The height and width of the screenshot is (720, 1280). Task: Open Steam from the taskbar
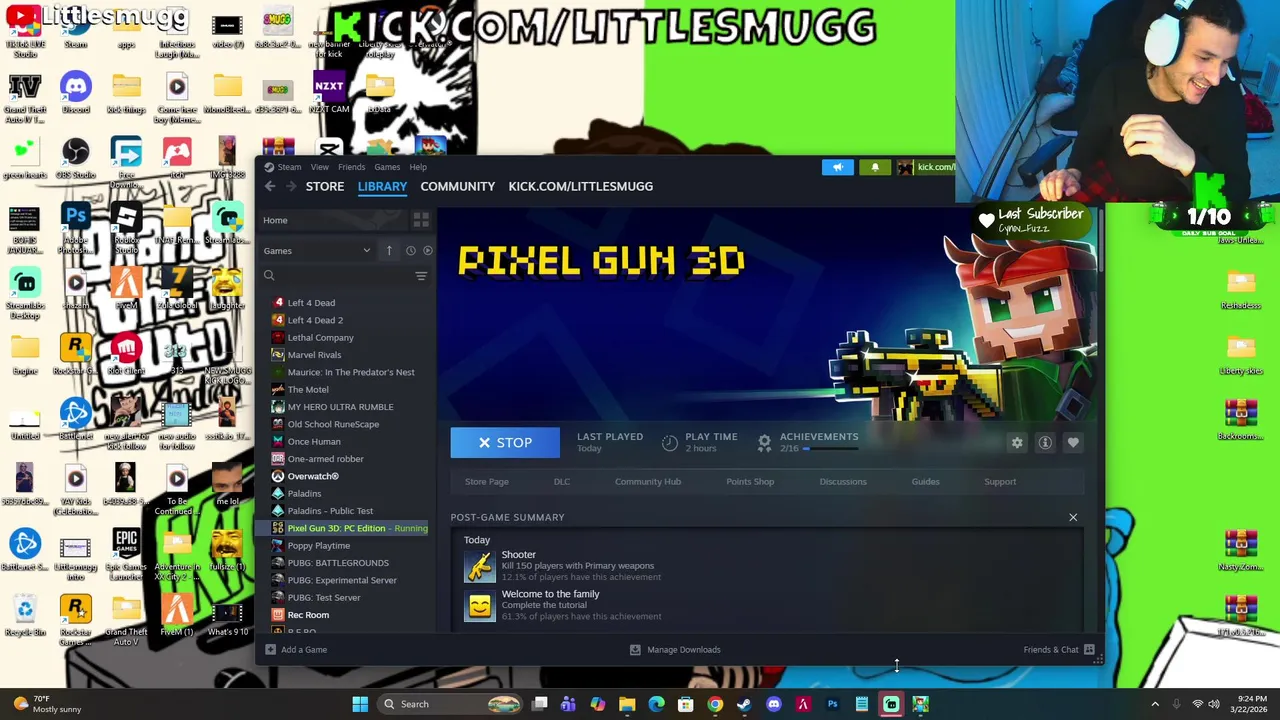[744, 704]
